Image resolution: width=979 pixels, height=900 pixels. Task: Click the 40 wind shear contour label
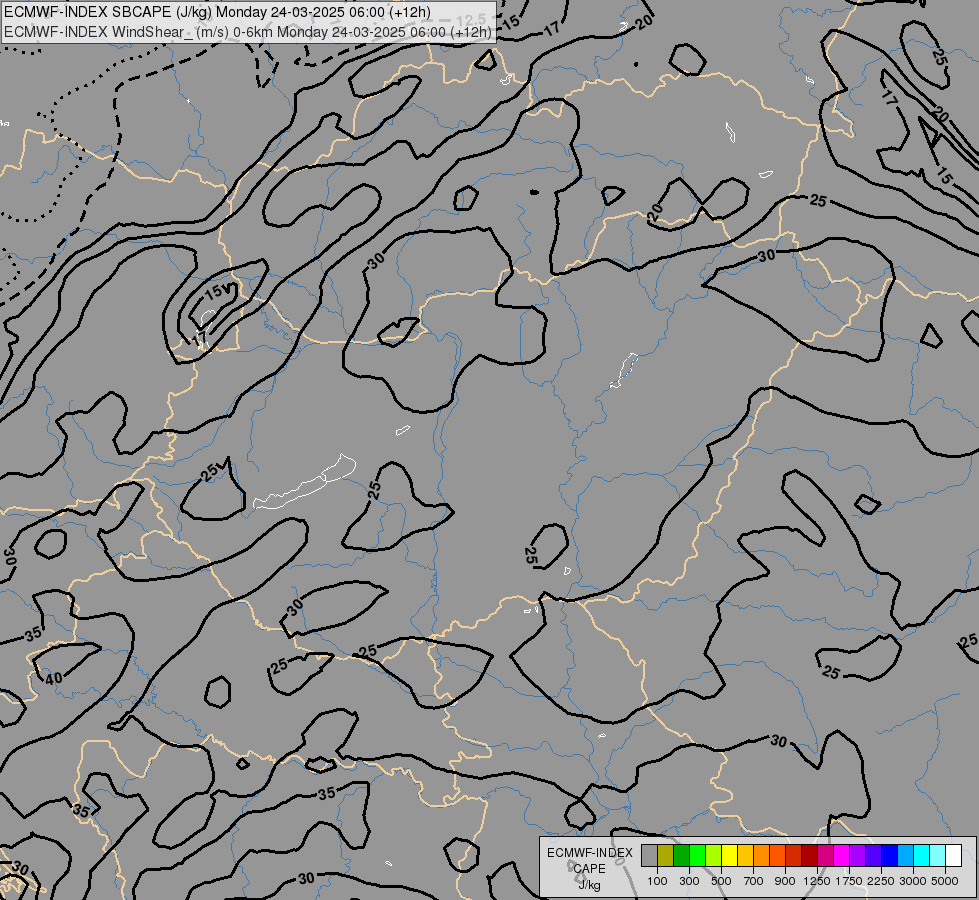coord(54,678)
